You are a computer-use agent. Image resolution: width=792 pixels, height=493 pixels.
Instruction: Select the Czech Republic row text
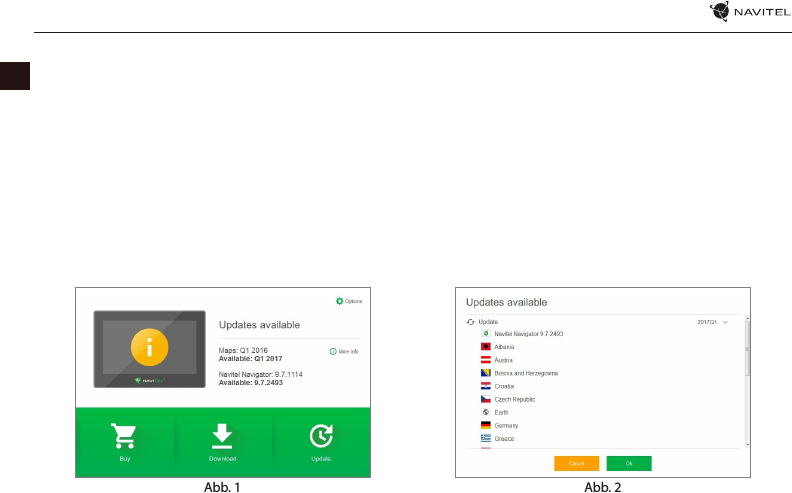click(x=515, y=400)
